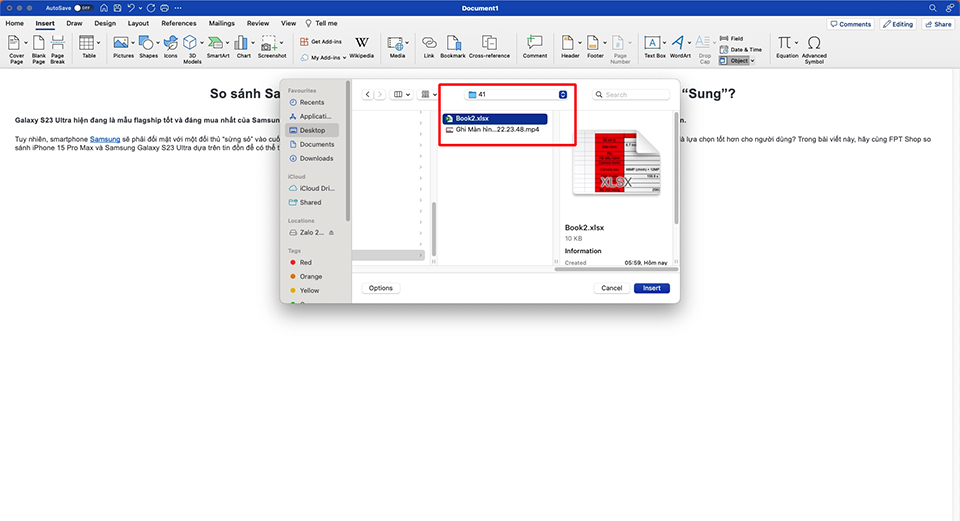Insert a Page Break

[x=58, y=49]
